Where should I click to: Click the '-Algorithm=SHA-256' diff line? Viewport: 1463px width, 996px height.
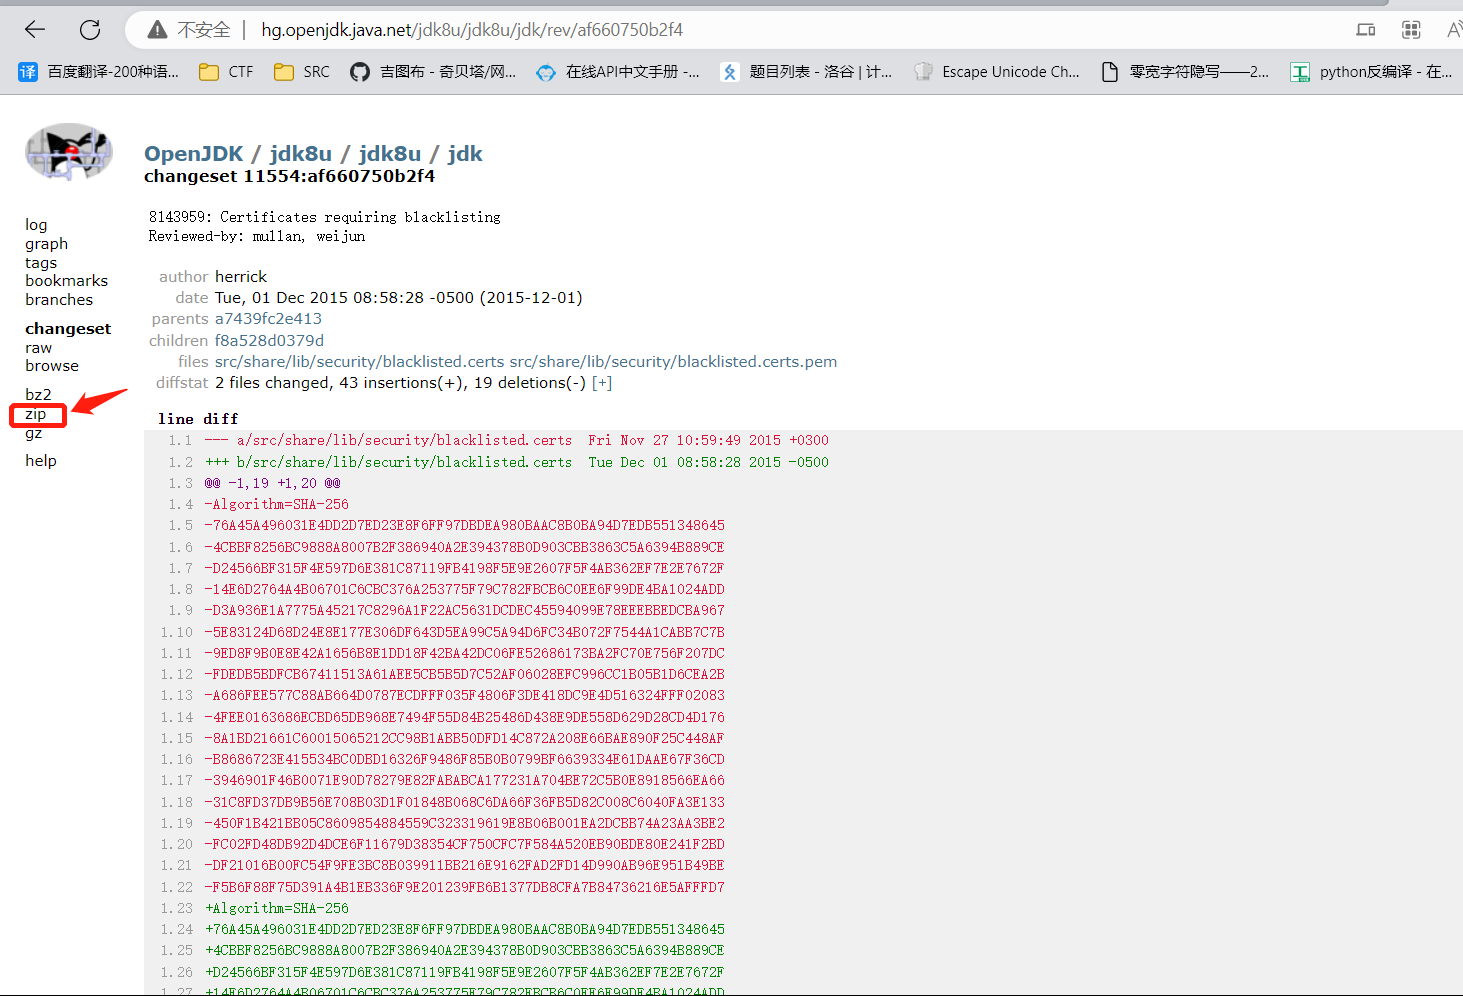277,504
